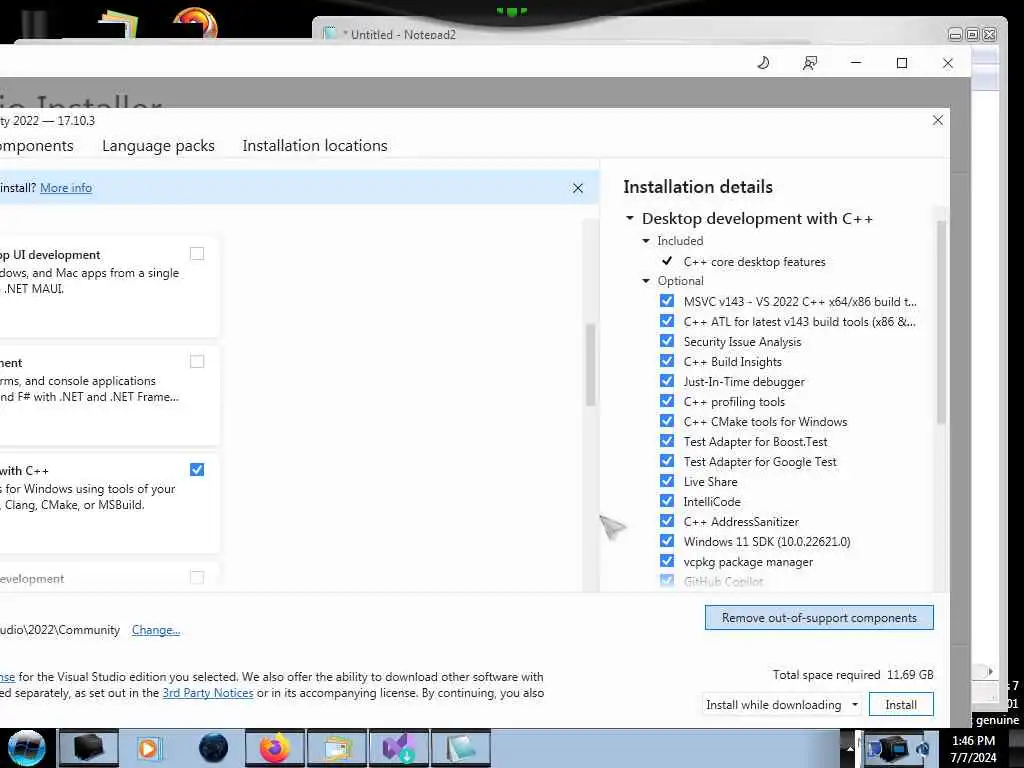Close the Notepad2 window
The width and height of the screenshot is (1024, 768).
click(990, 34)
